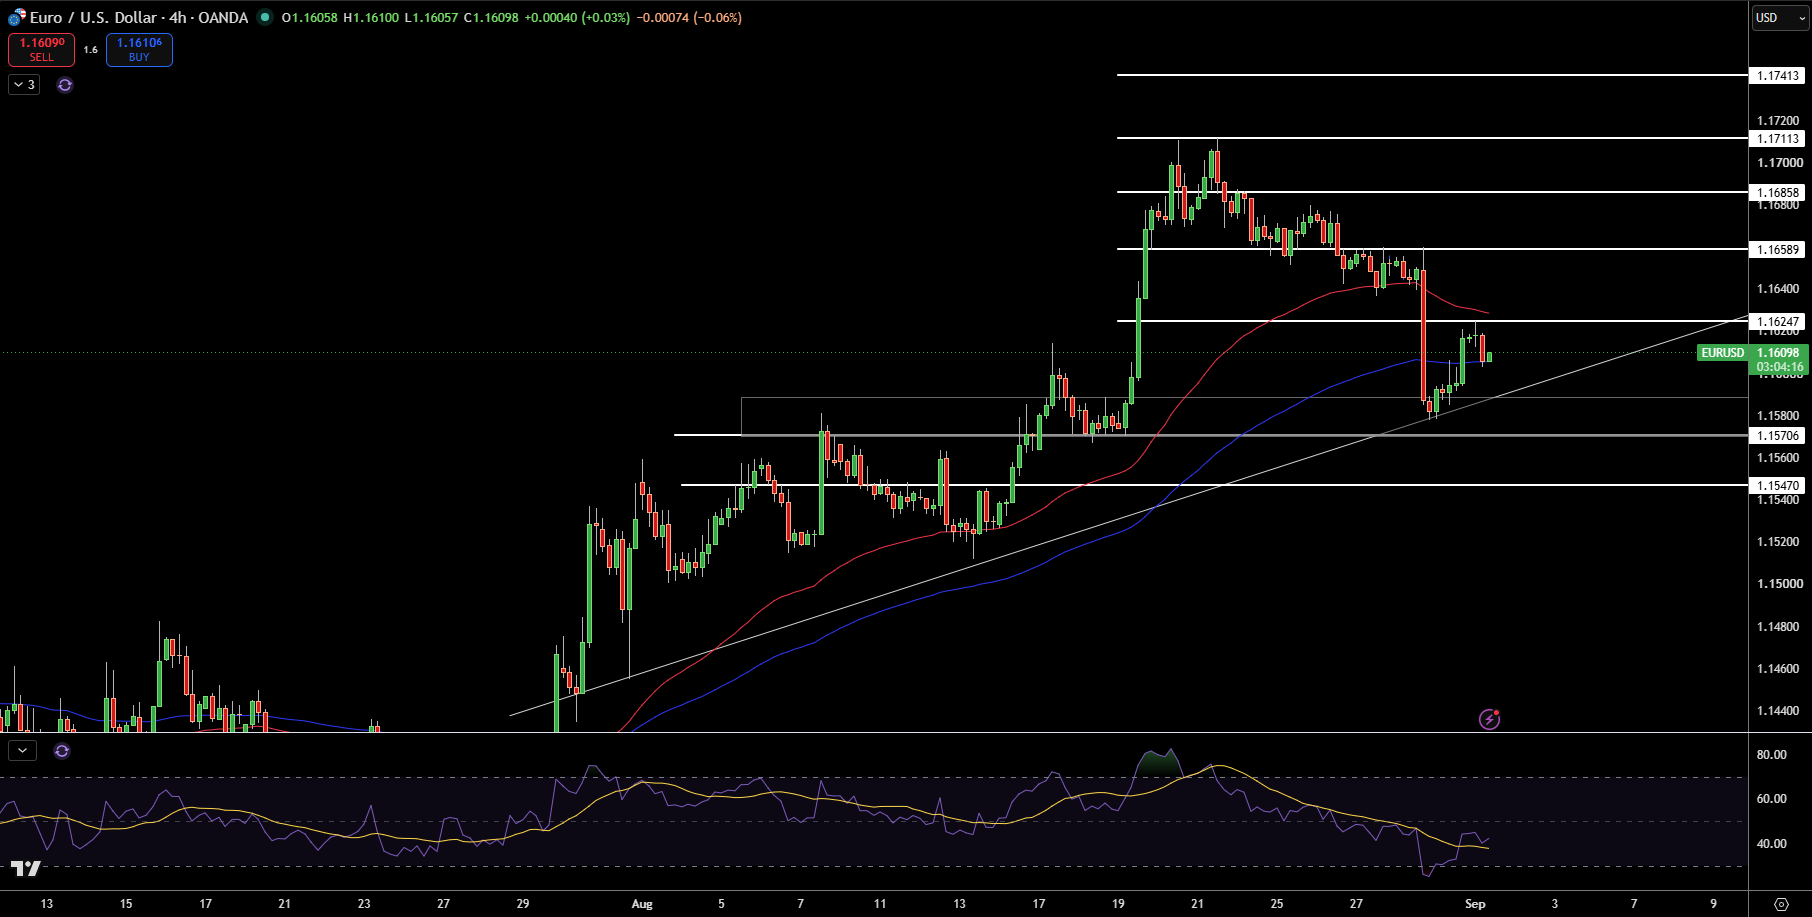The image size is (1812, 917).
Task: Open the lightning bolt events icon
Action: pos(1489,719)
